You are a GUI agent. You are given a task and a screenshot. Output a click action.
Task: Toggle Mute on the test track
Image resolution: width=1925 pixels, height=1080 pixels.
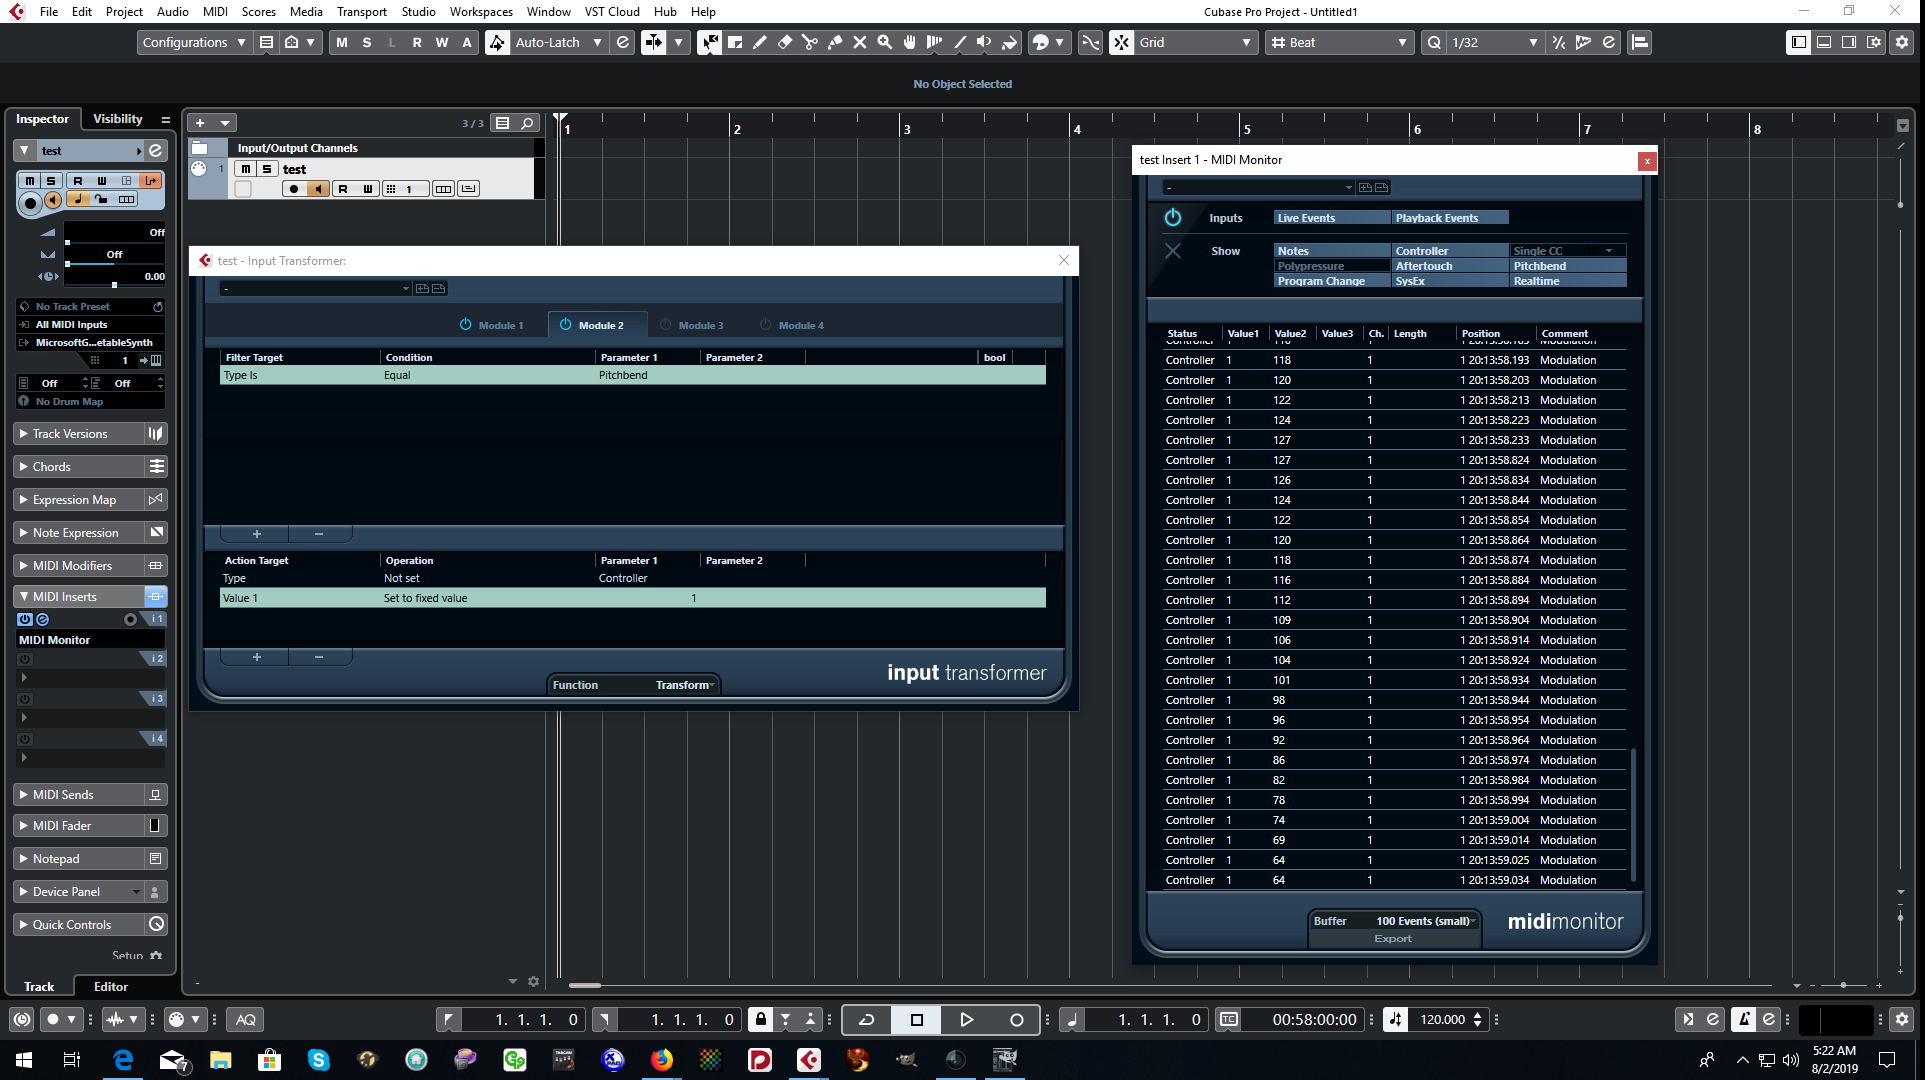pos(246,169)
